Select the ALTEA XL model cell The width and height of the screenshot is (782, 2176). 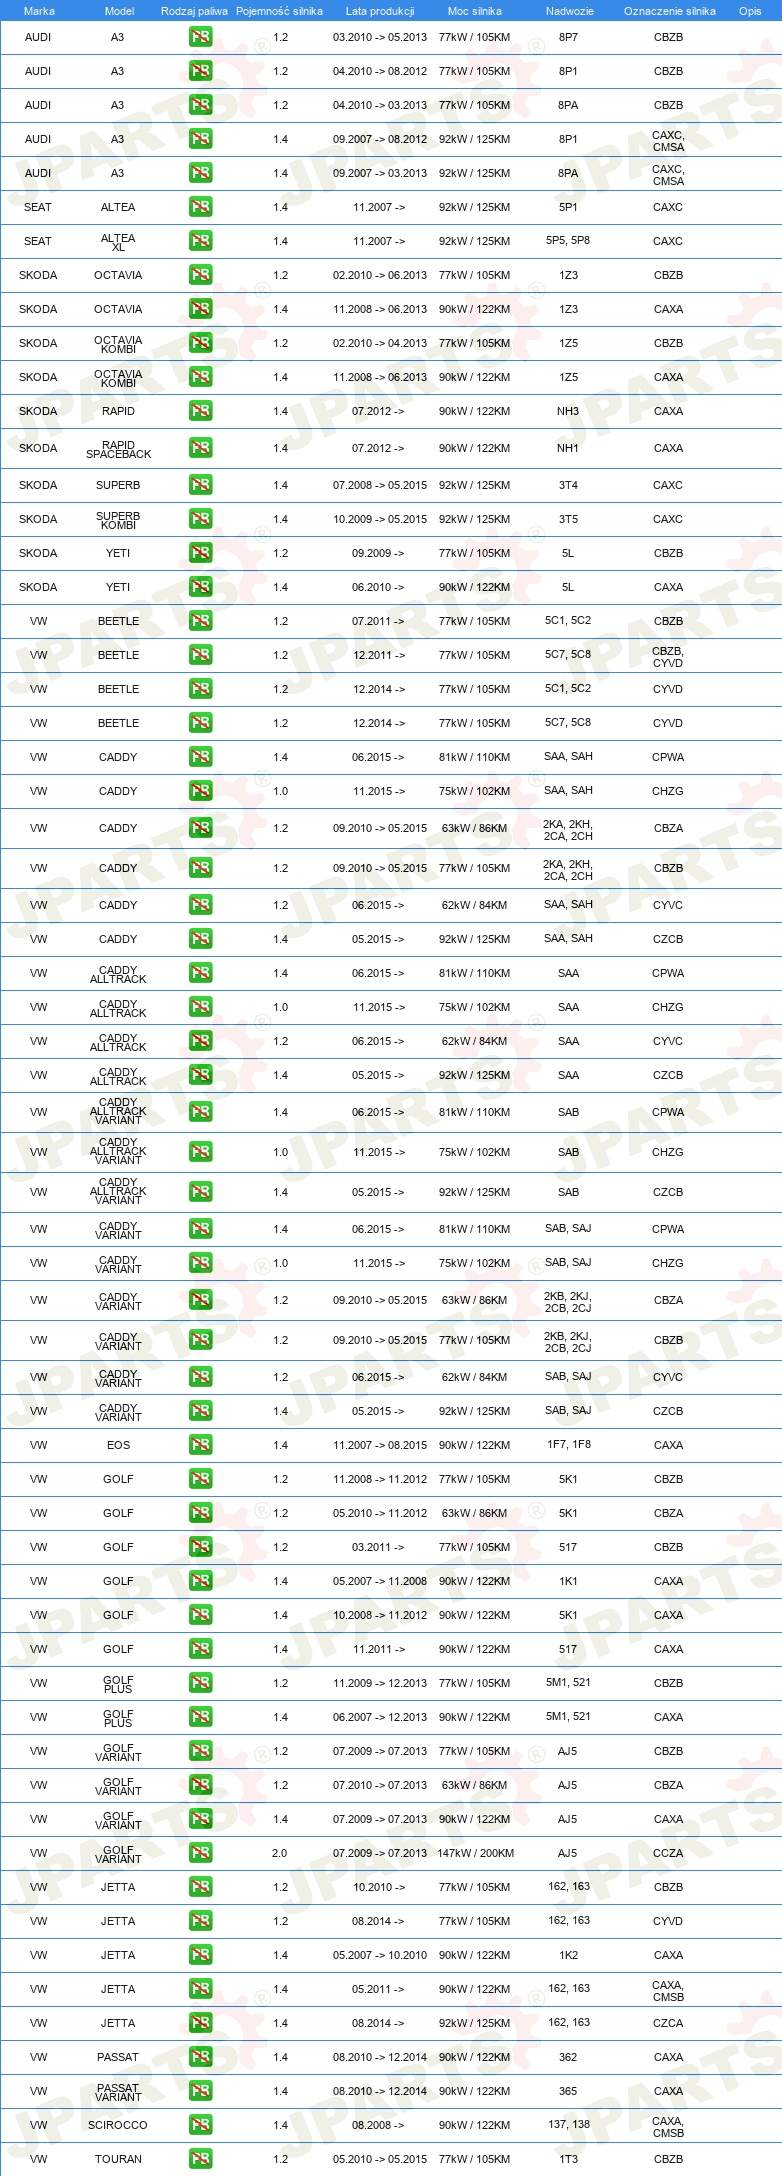118,242
